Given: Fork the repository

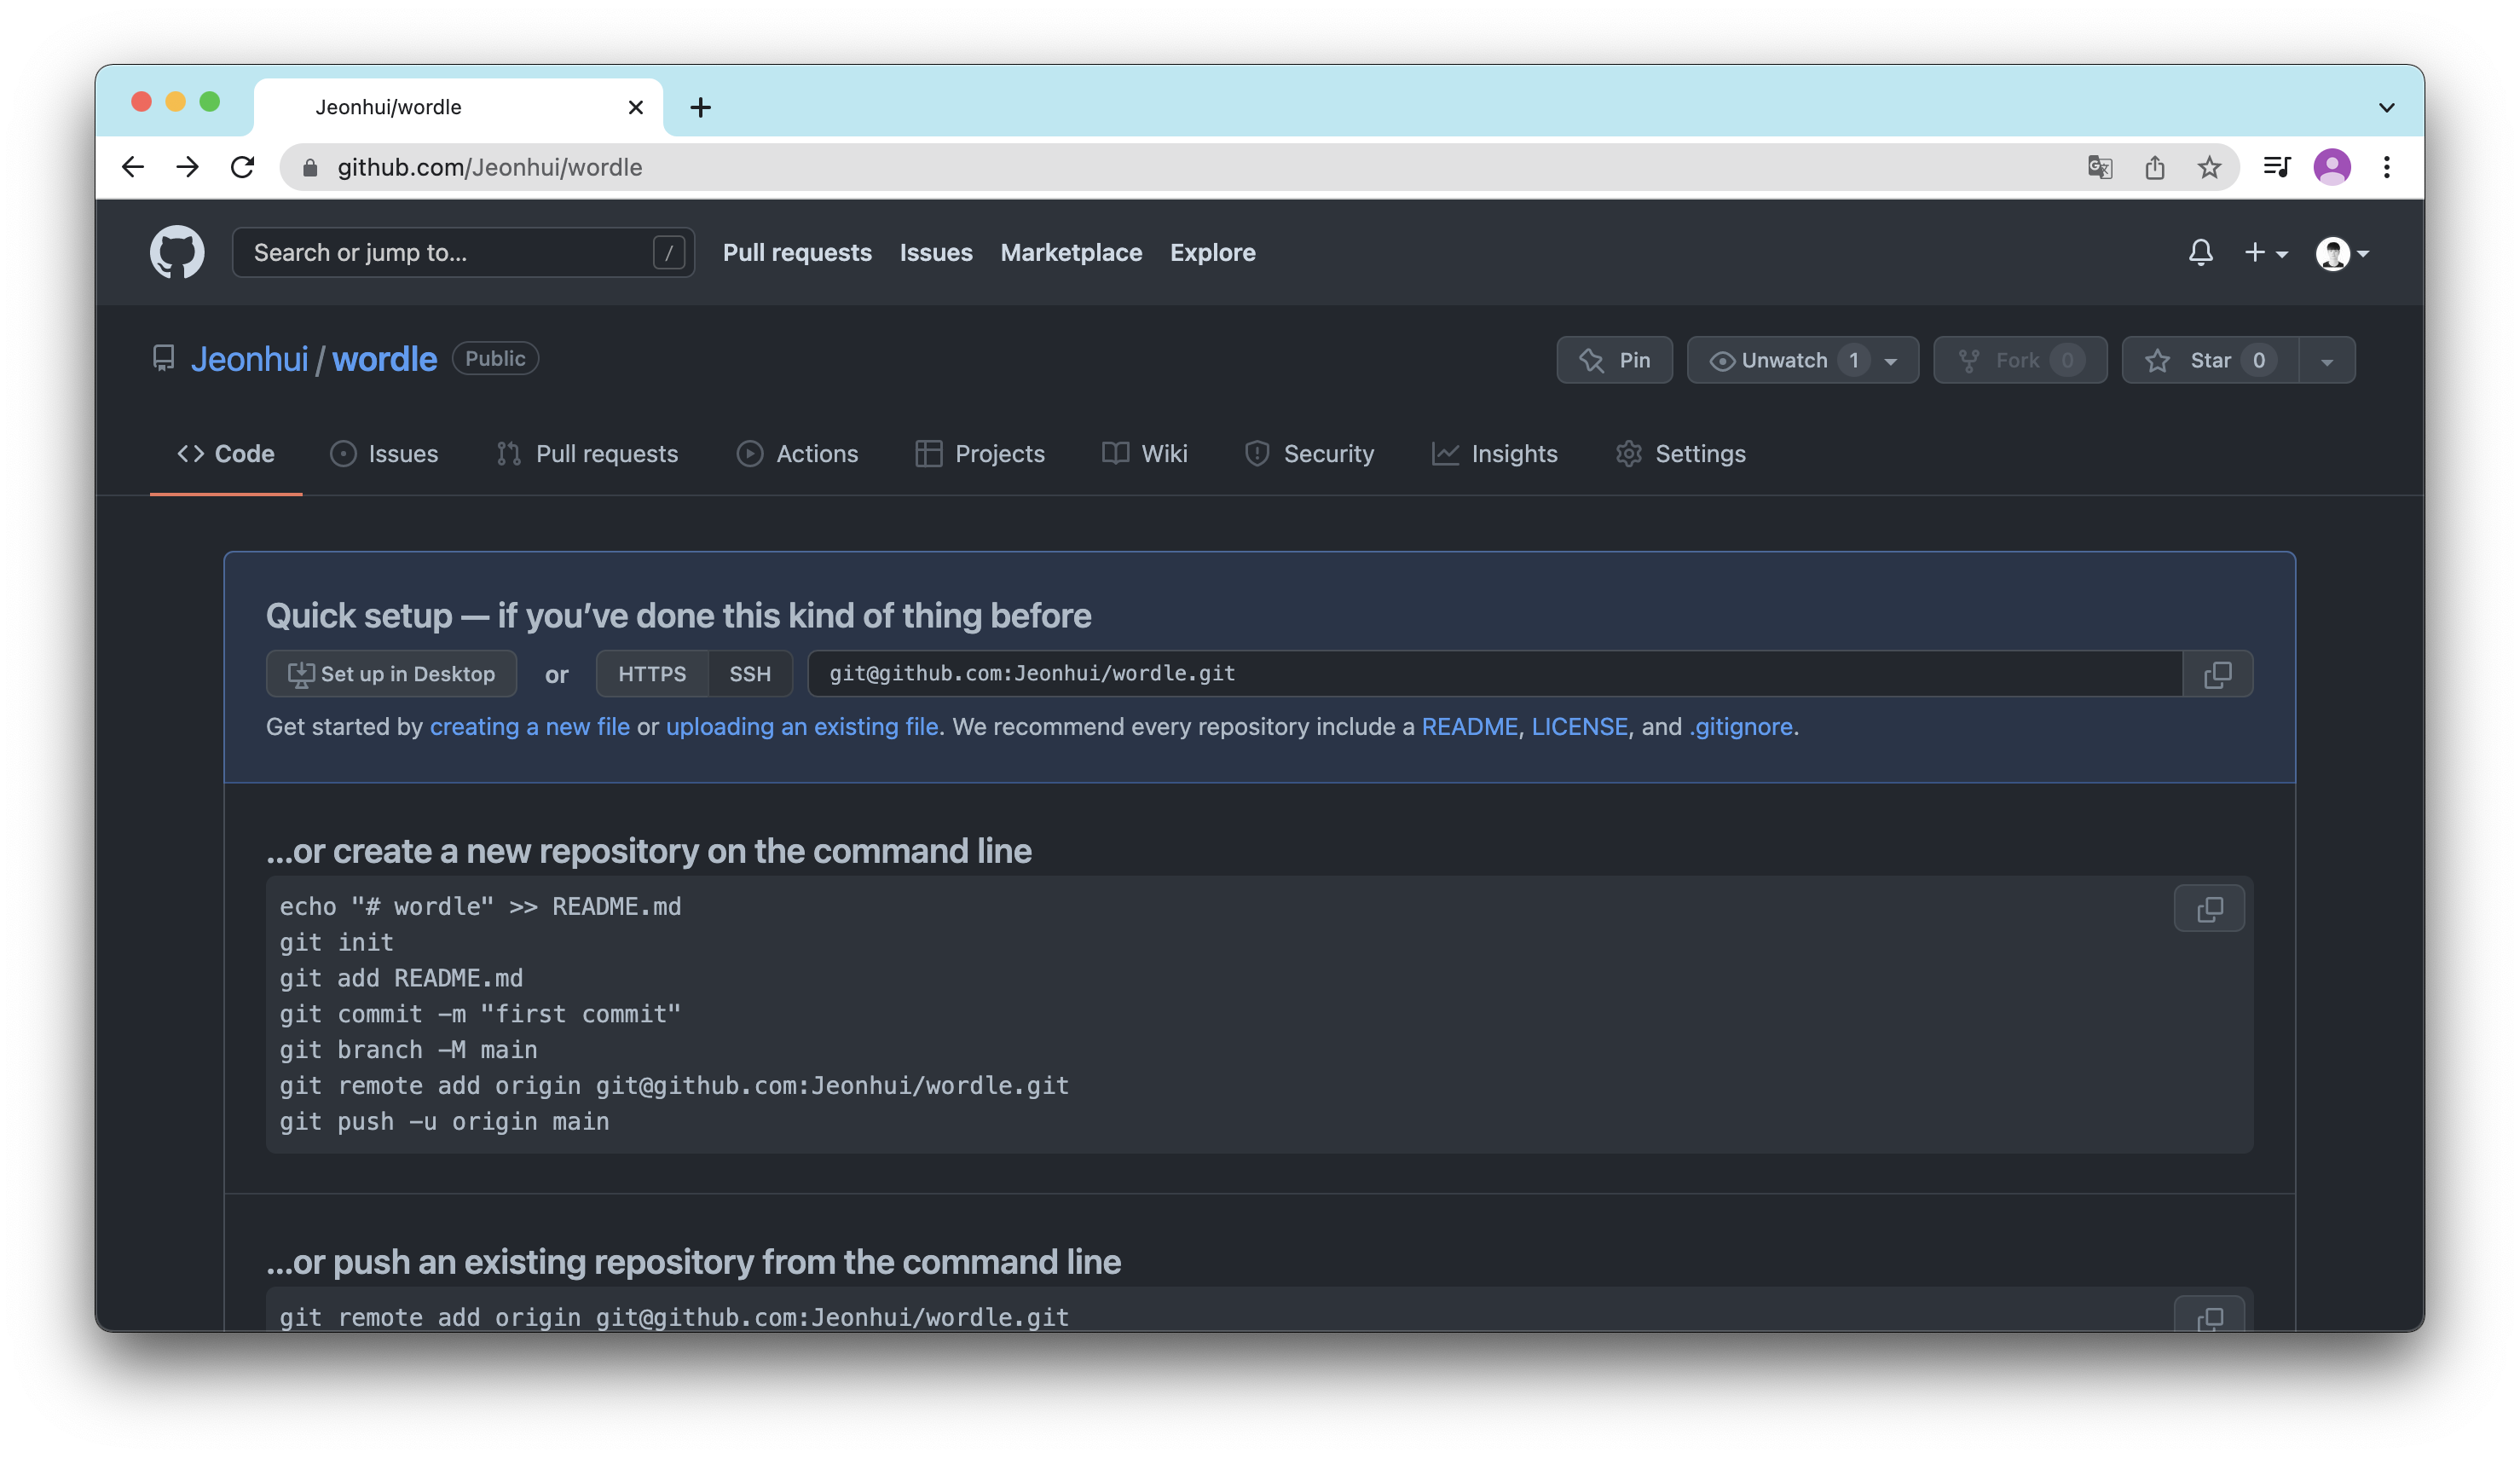Looking at the screenshot, I should point(2020,360).
